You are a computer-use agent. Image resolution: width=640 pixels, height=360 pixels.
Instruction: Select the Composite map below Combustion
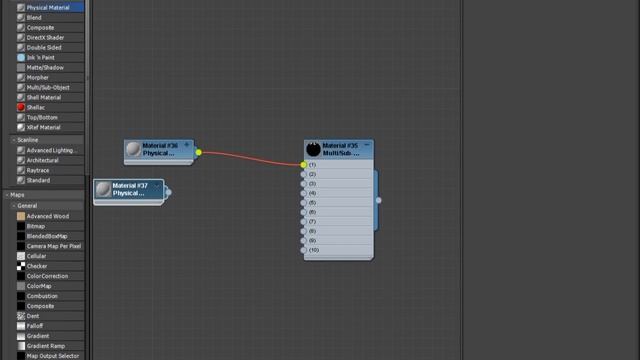(50, 306)
